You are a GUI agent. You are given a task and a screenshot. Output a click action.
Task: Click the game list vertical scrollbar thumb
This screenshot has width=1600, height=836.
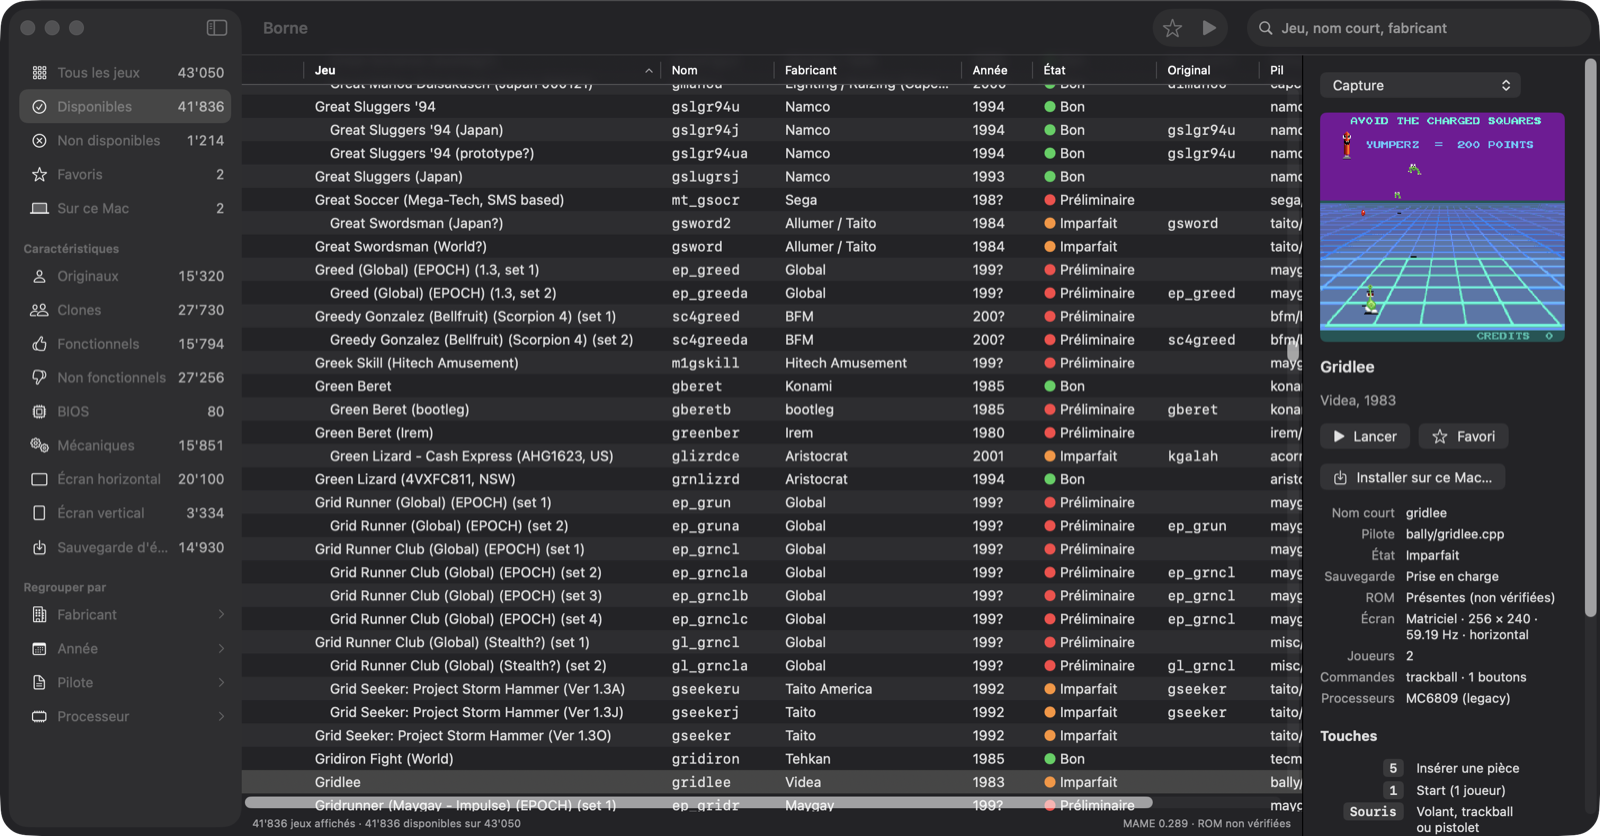1293,352
